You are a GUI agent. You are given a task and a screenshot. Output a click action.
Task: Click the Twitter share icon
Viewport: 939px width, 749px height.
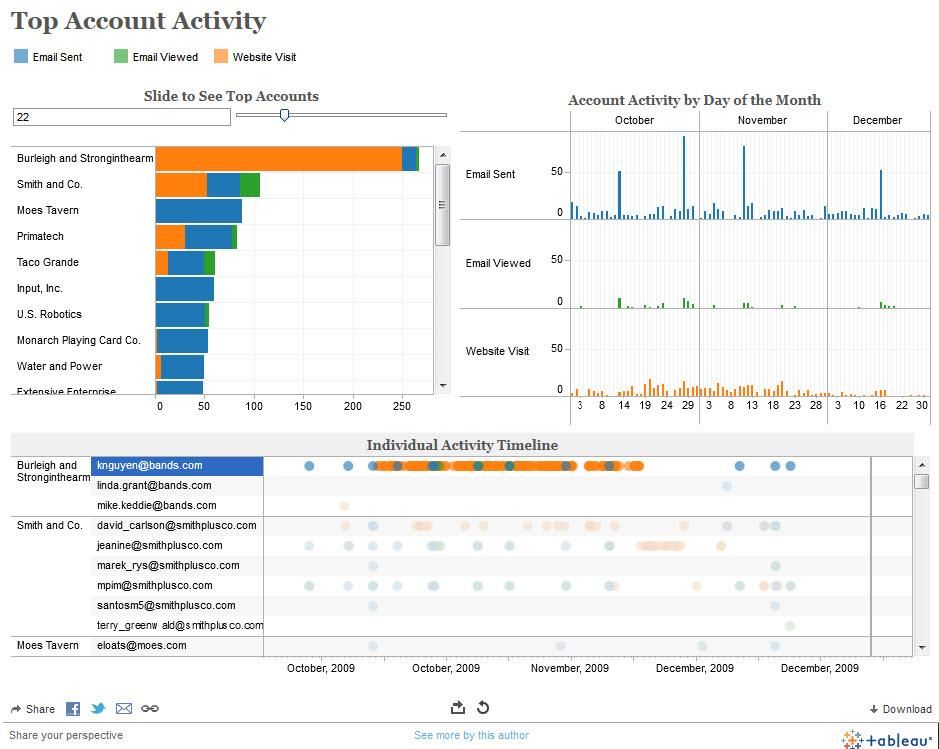98,709
